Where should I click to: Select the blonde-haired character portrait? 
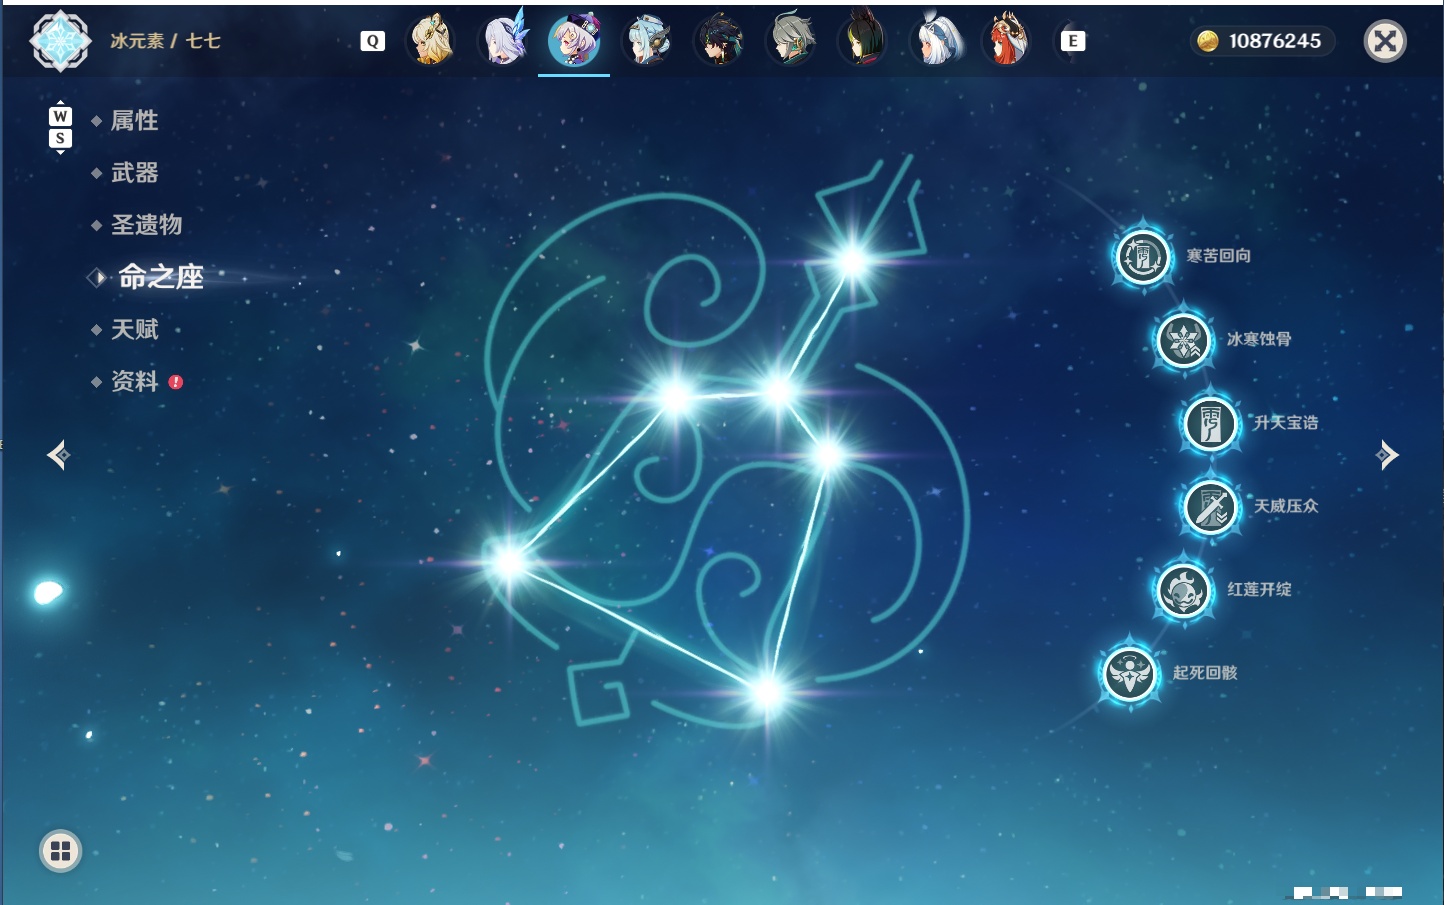pos(432,41)
